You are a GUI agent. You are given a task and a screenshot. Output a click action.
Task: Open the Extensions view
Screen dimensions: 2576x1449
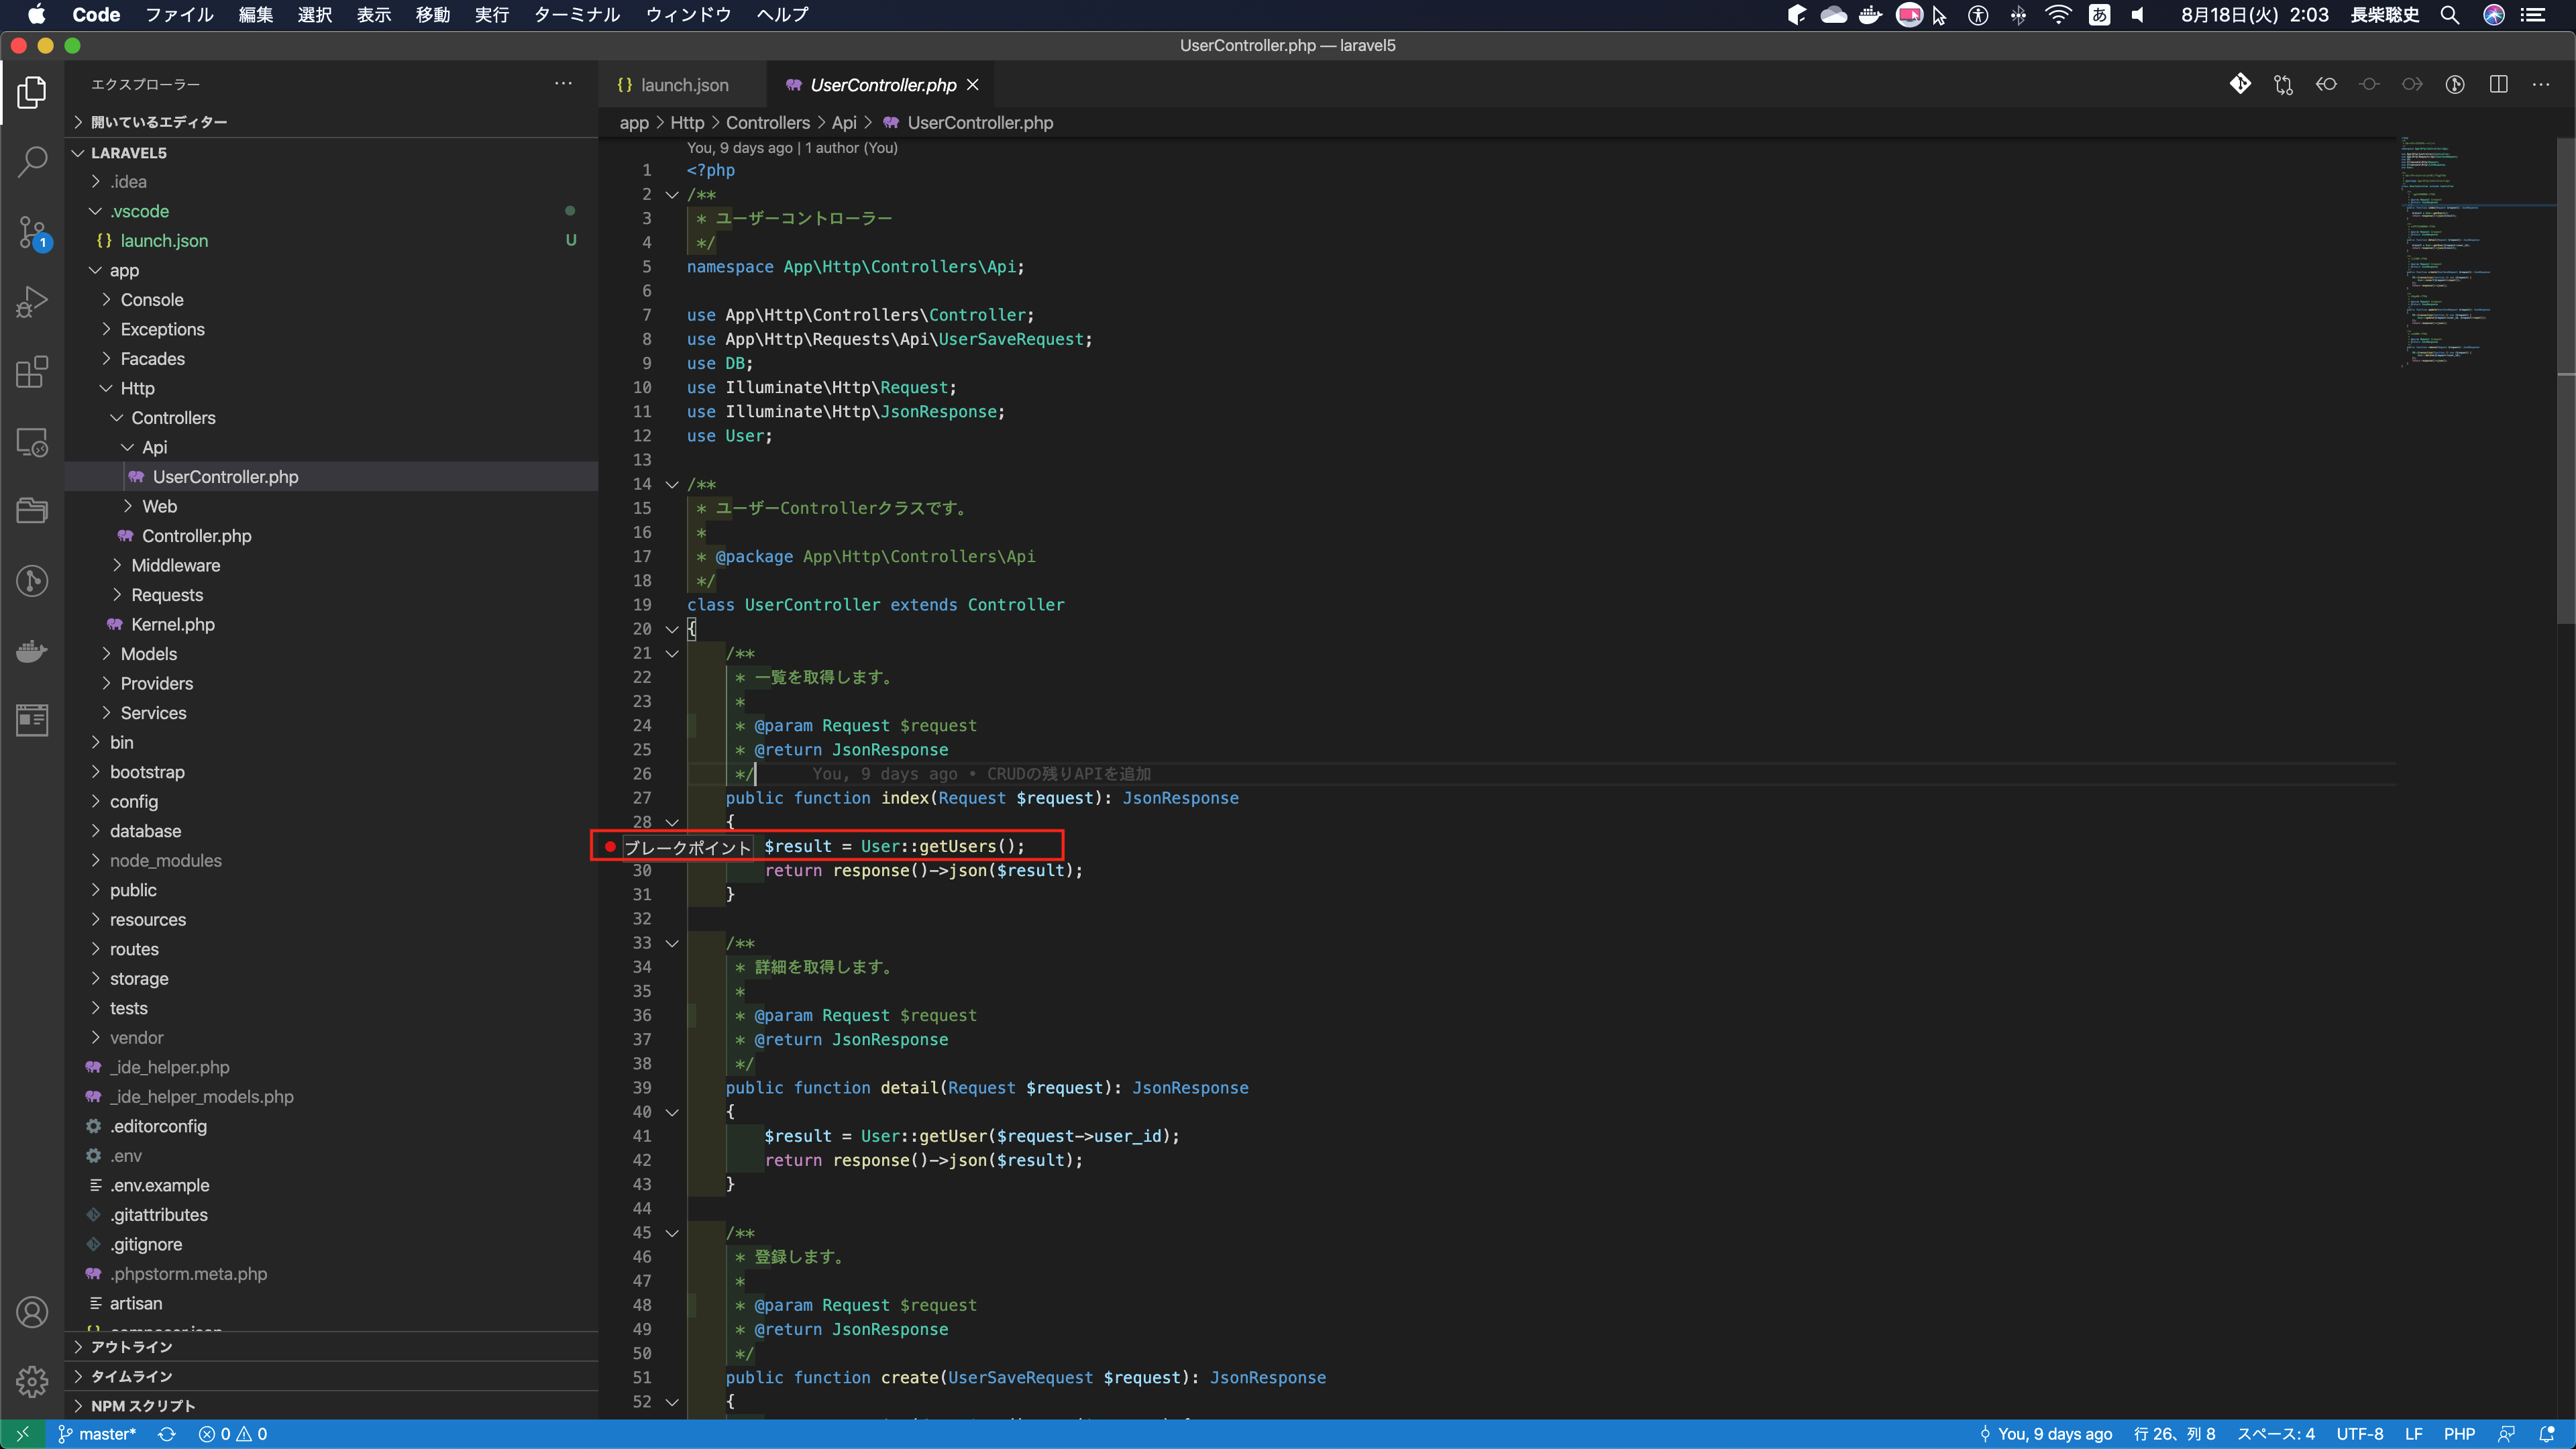tap(32, 372)
